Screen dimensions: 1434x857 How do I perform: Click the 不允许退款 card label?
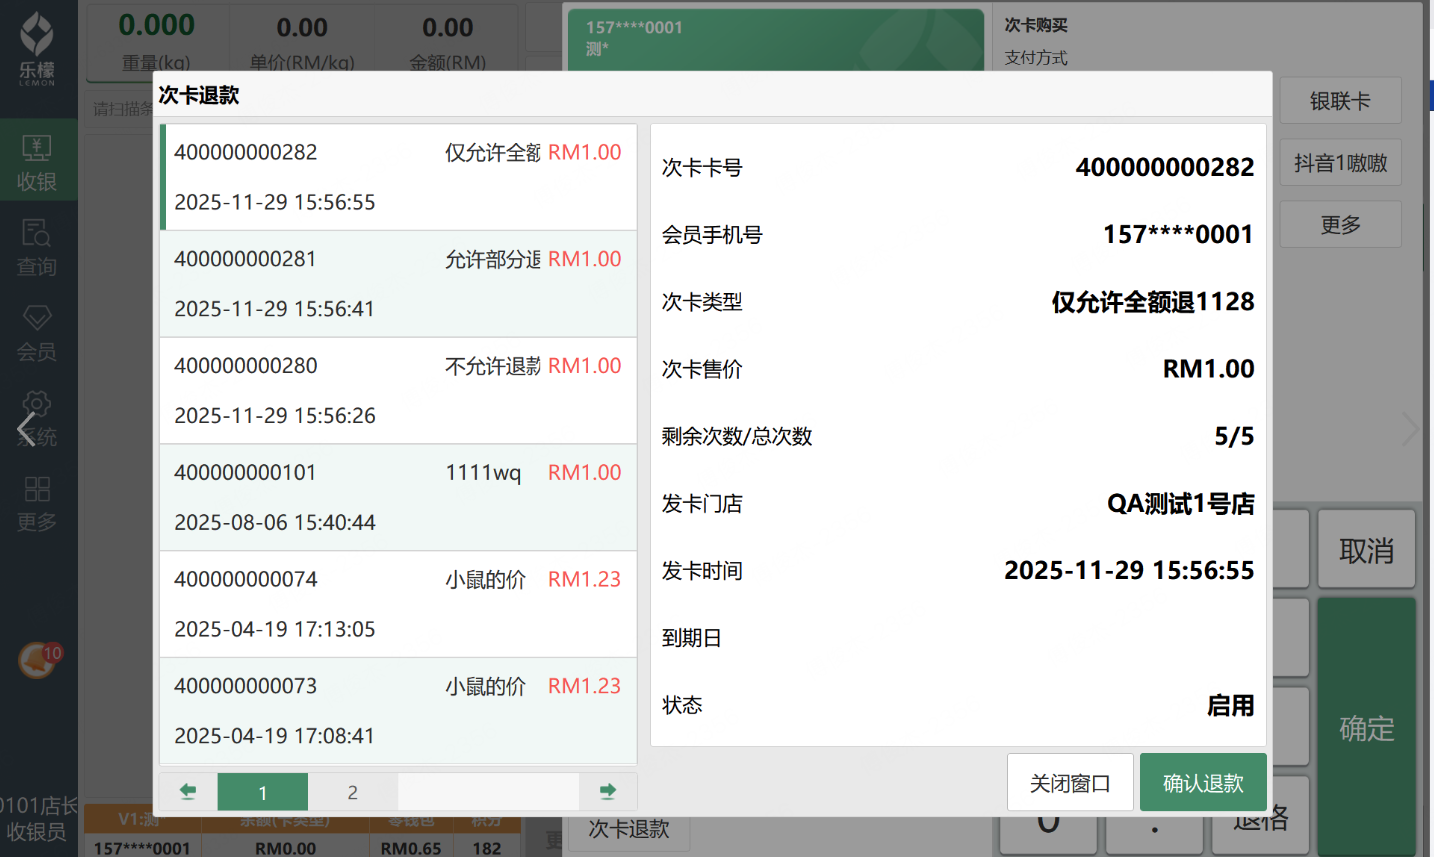click(x=492, y=366)
